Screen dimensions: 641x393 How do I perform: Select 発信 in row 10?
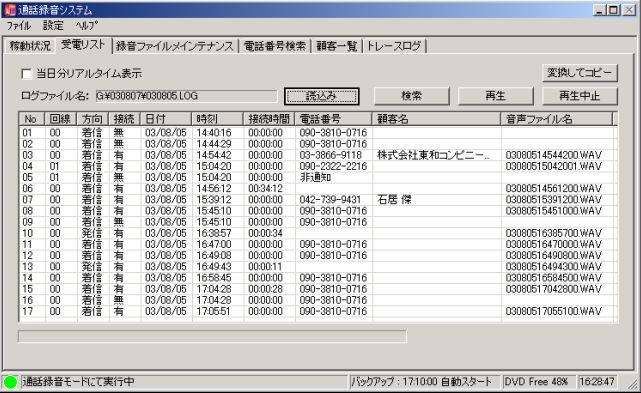(92, 233)
